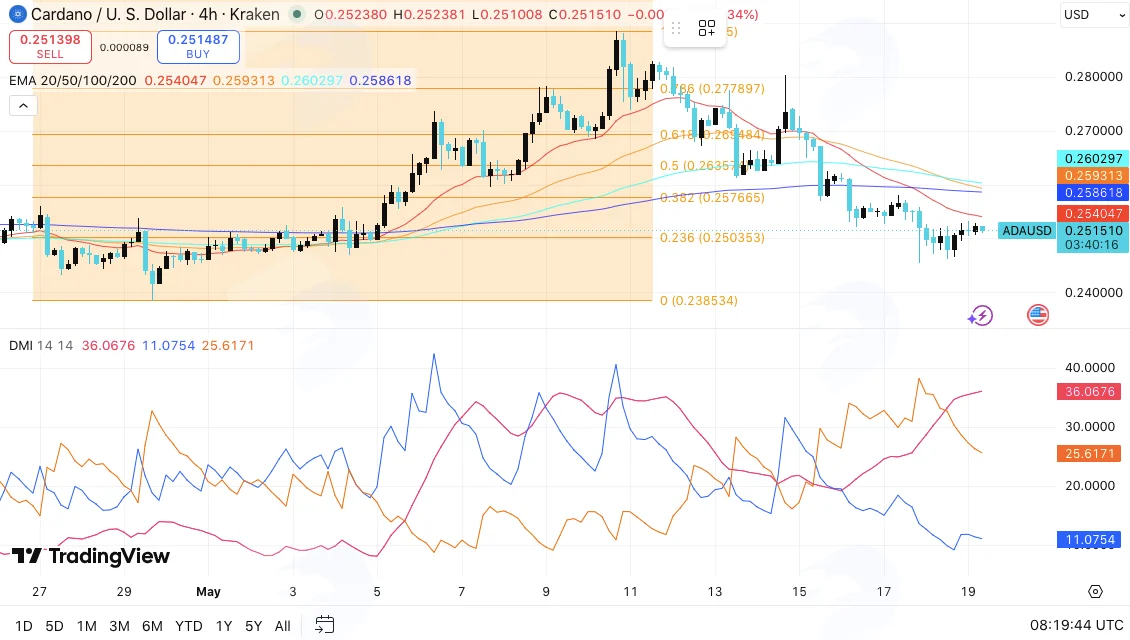Viewport: 1130px width, 640px height.
Task: Click the 36.0676 red DMI axis label
Action: (1090, 391)
